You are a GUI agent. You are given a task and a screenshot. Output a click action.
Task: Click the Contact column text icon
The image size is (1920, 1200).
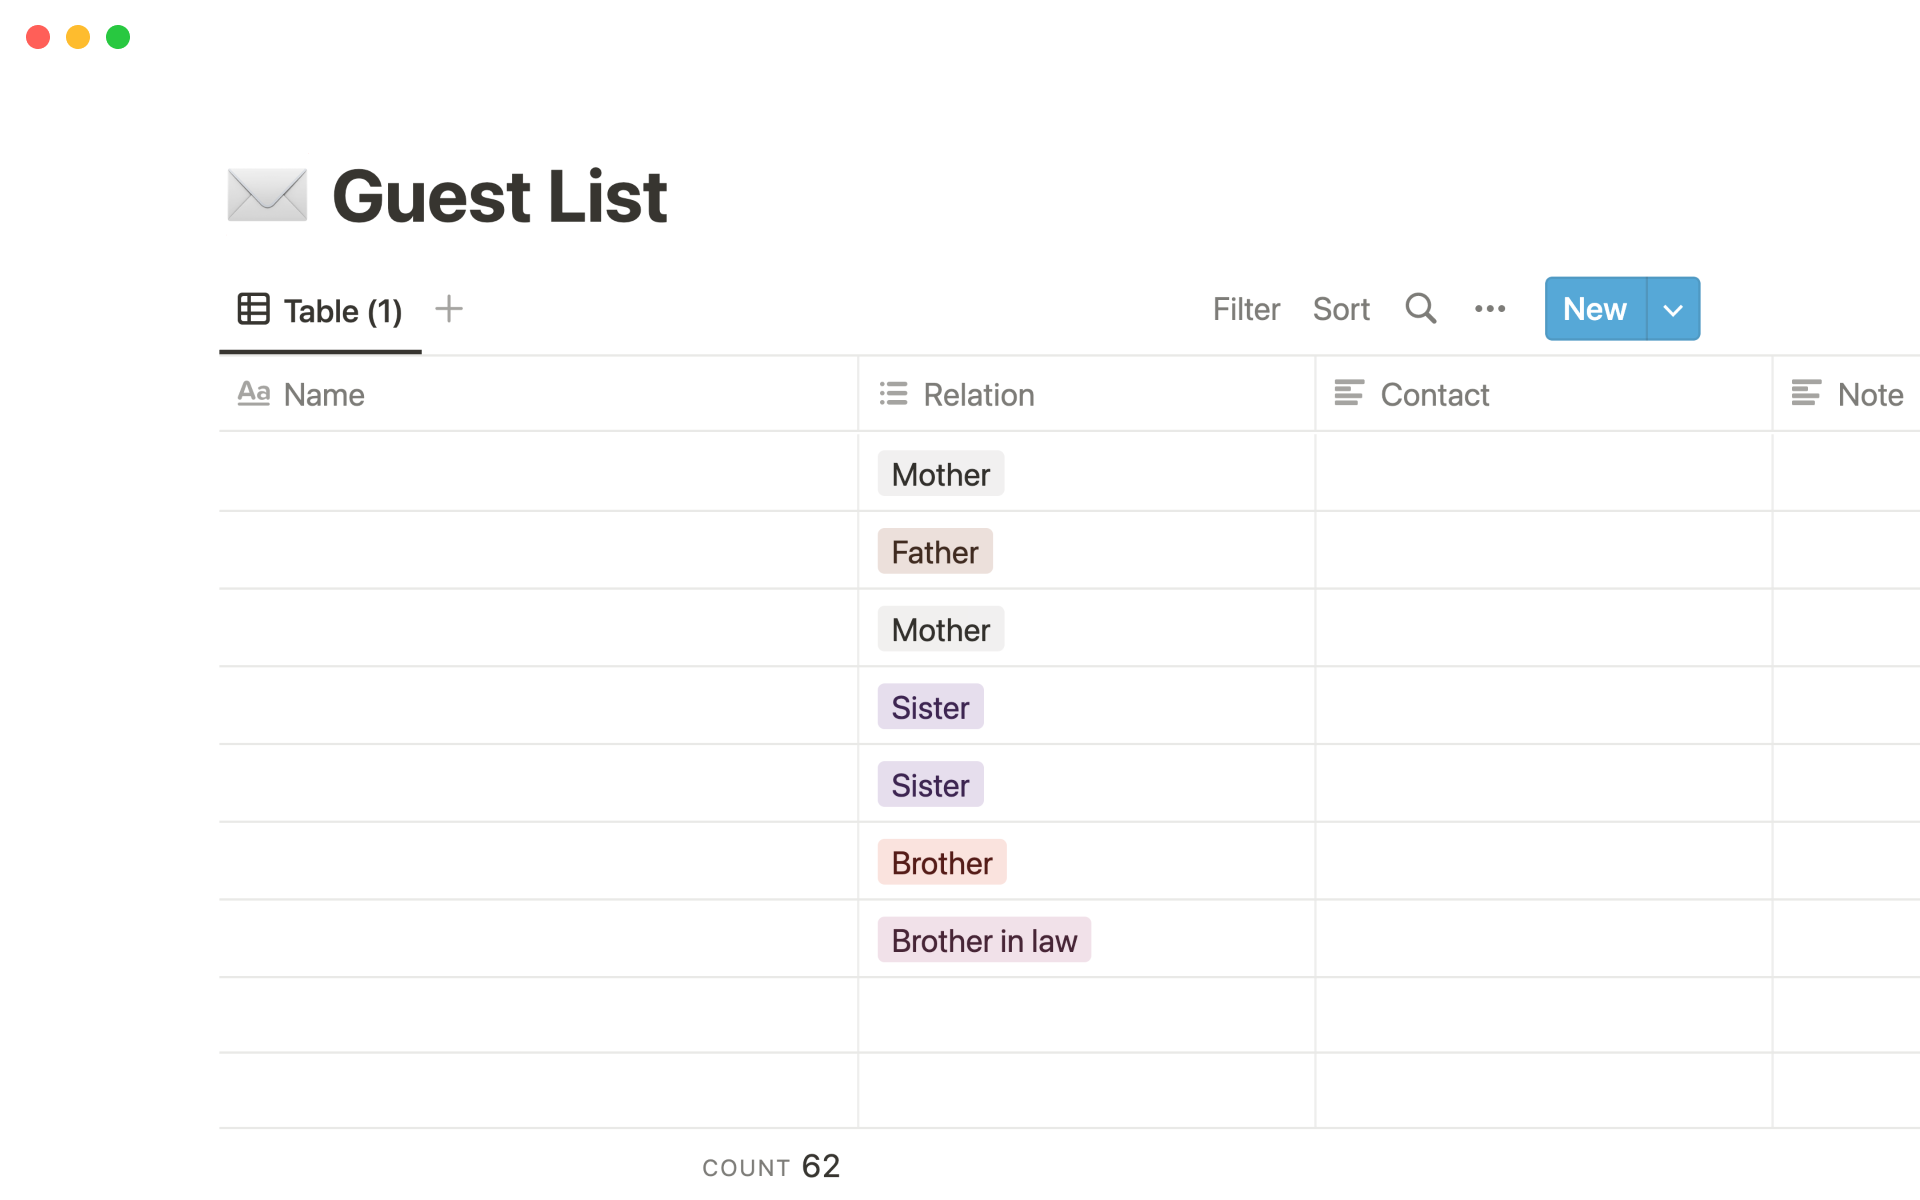click(1349, 393)
